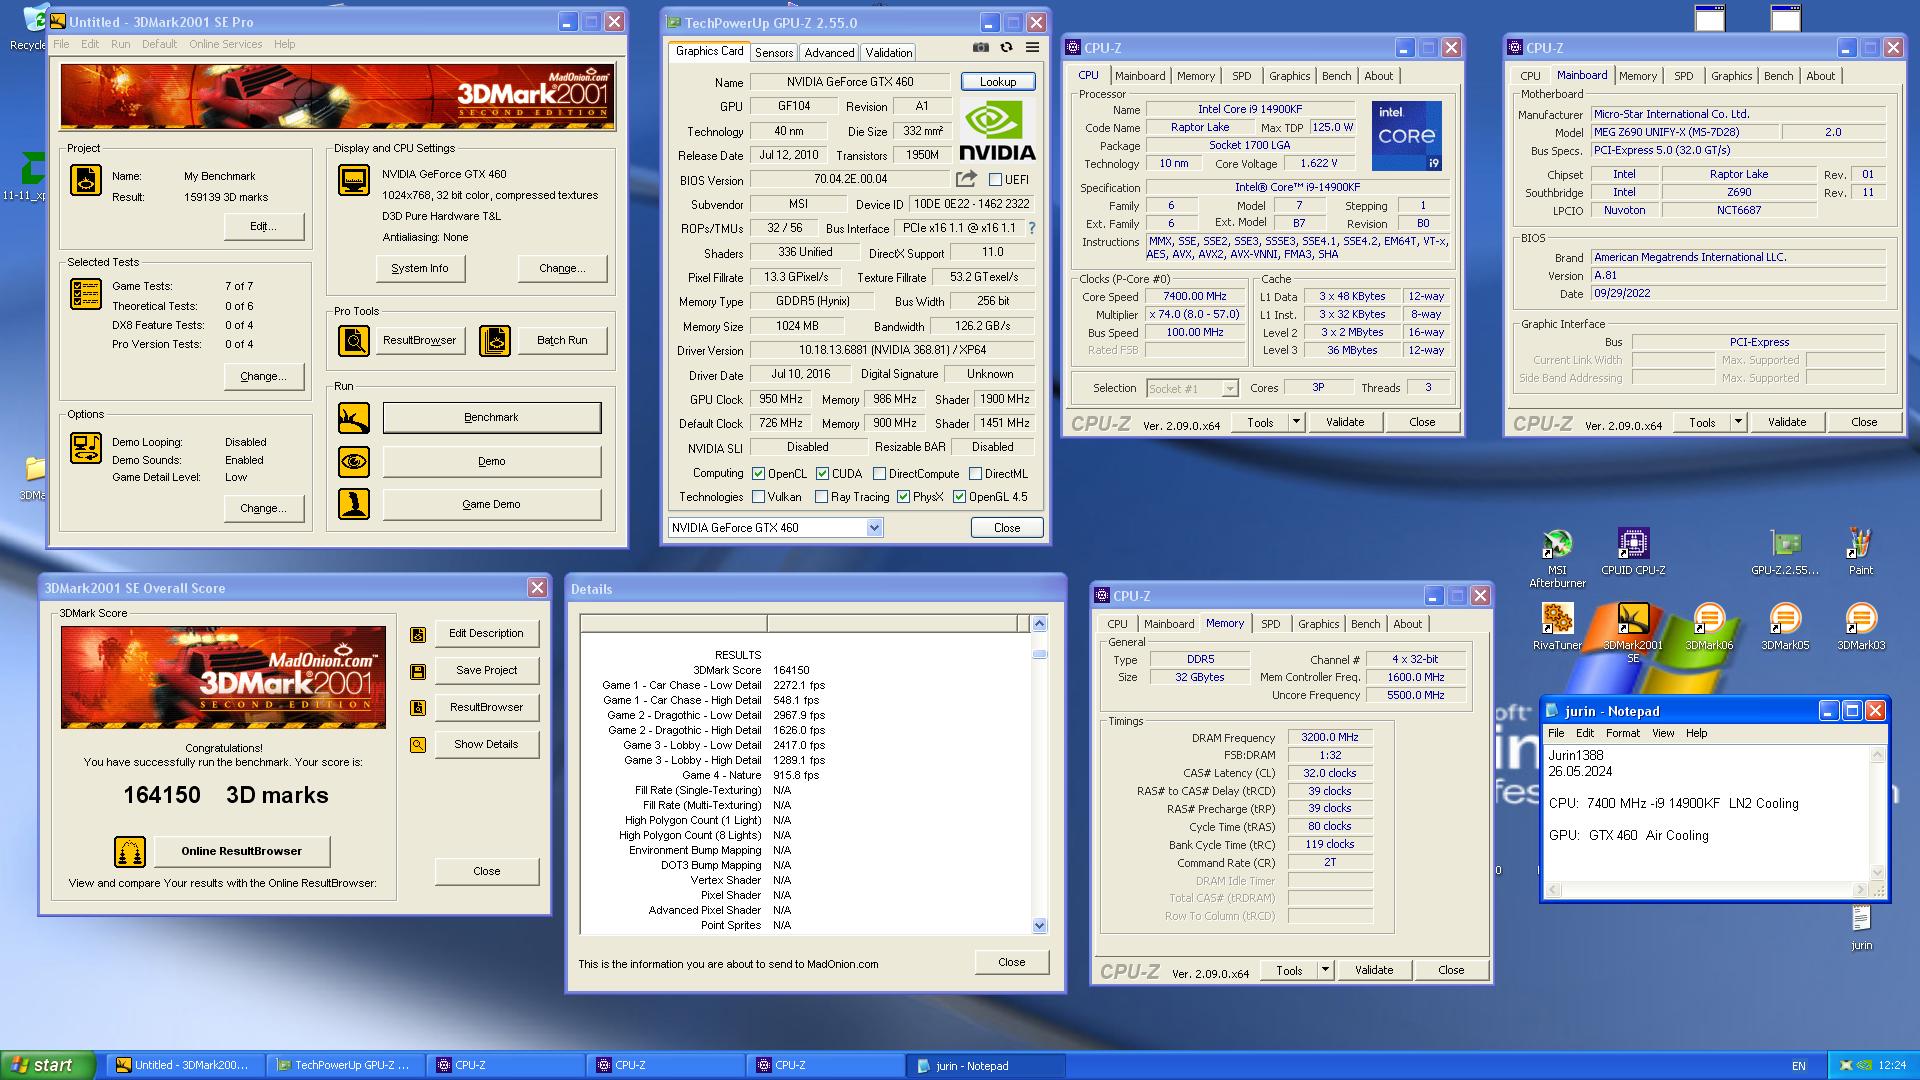Open Format menu in Notepad
The height and width of the screenshot is (1080, 1920).
click(1622, 733)
